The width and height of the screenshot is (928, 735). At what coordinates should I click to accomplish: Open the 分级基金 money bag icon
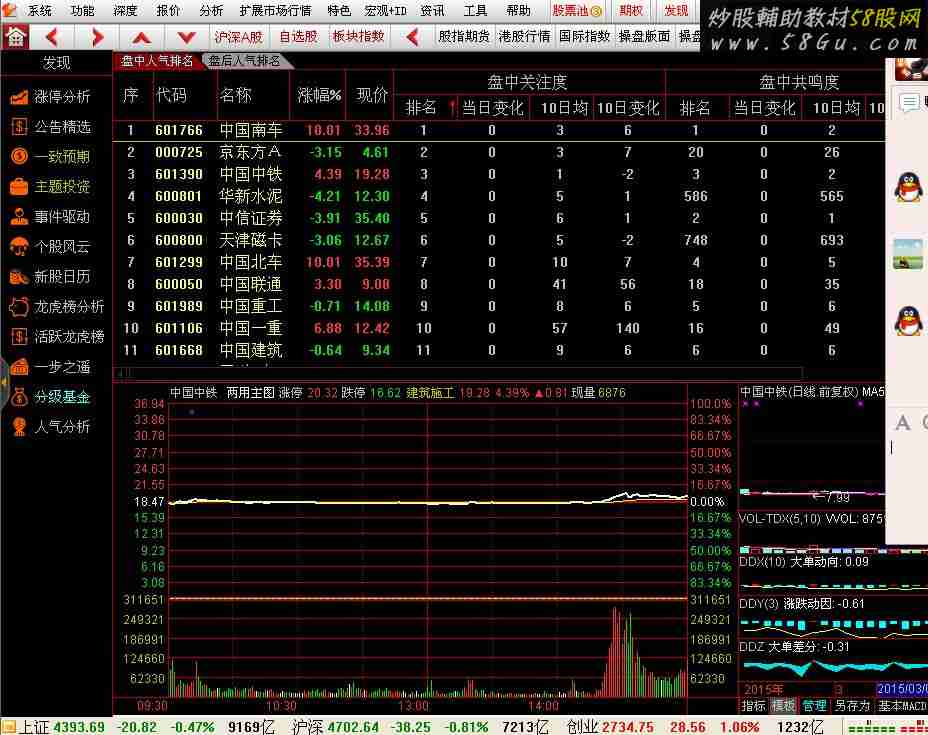[x=19, y=397]
